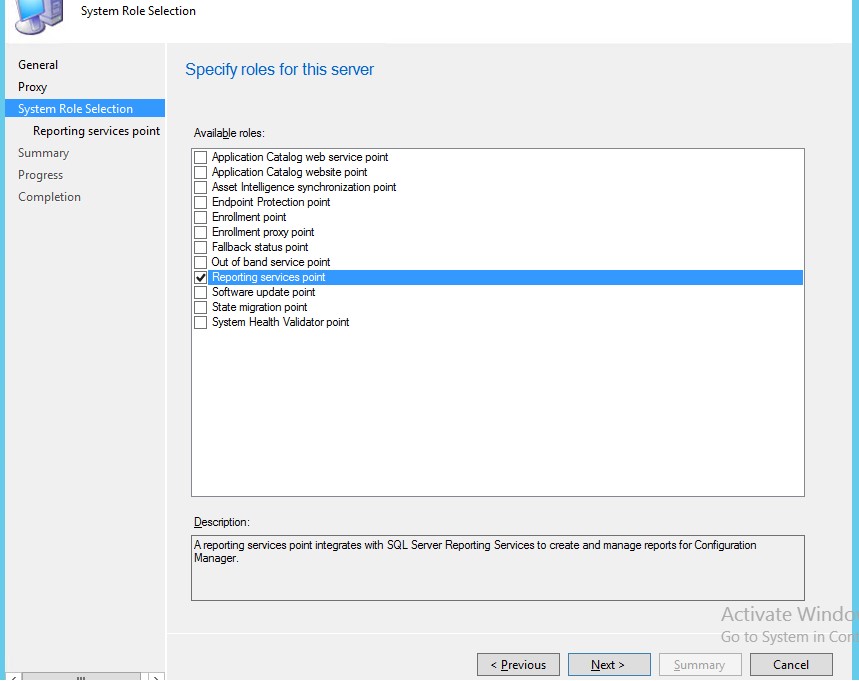
Task: Enable Enrollment proxy point checkbox
Action: tap(201, 232)
